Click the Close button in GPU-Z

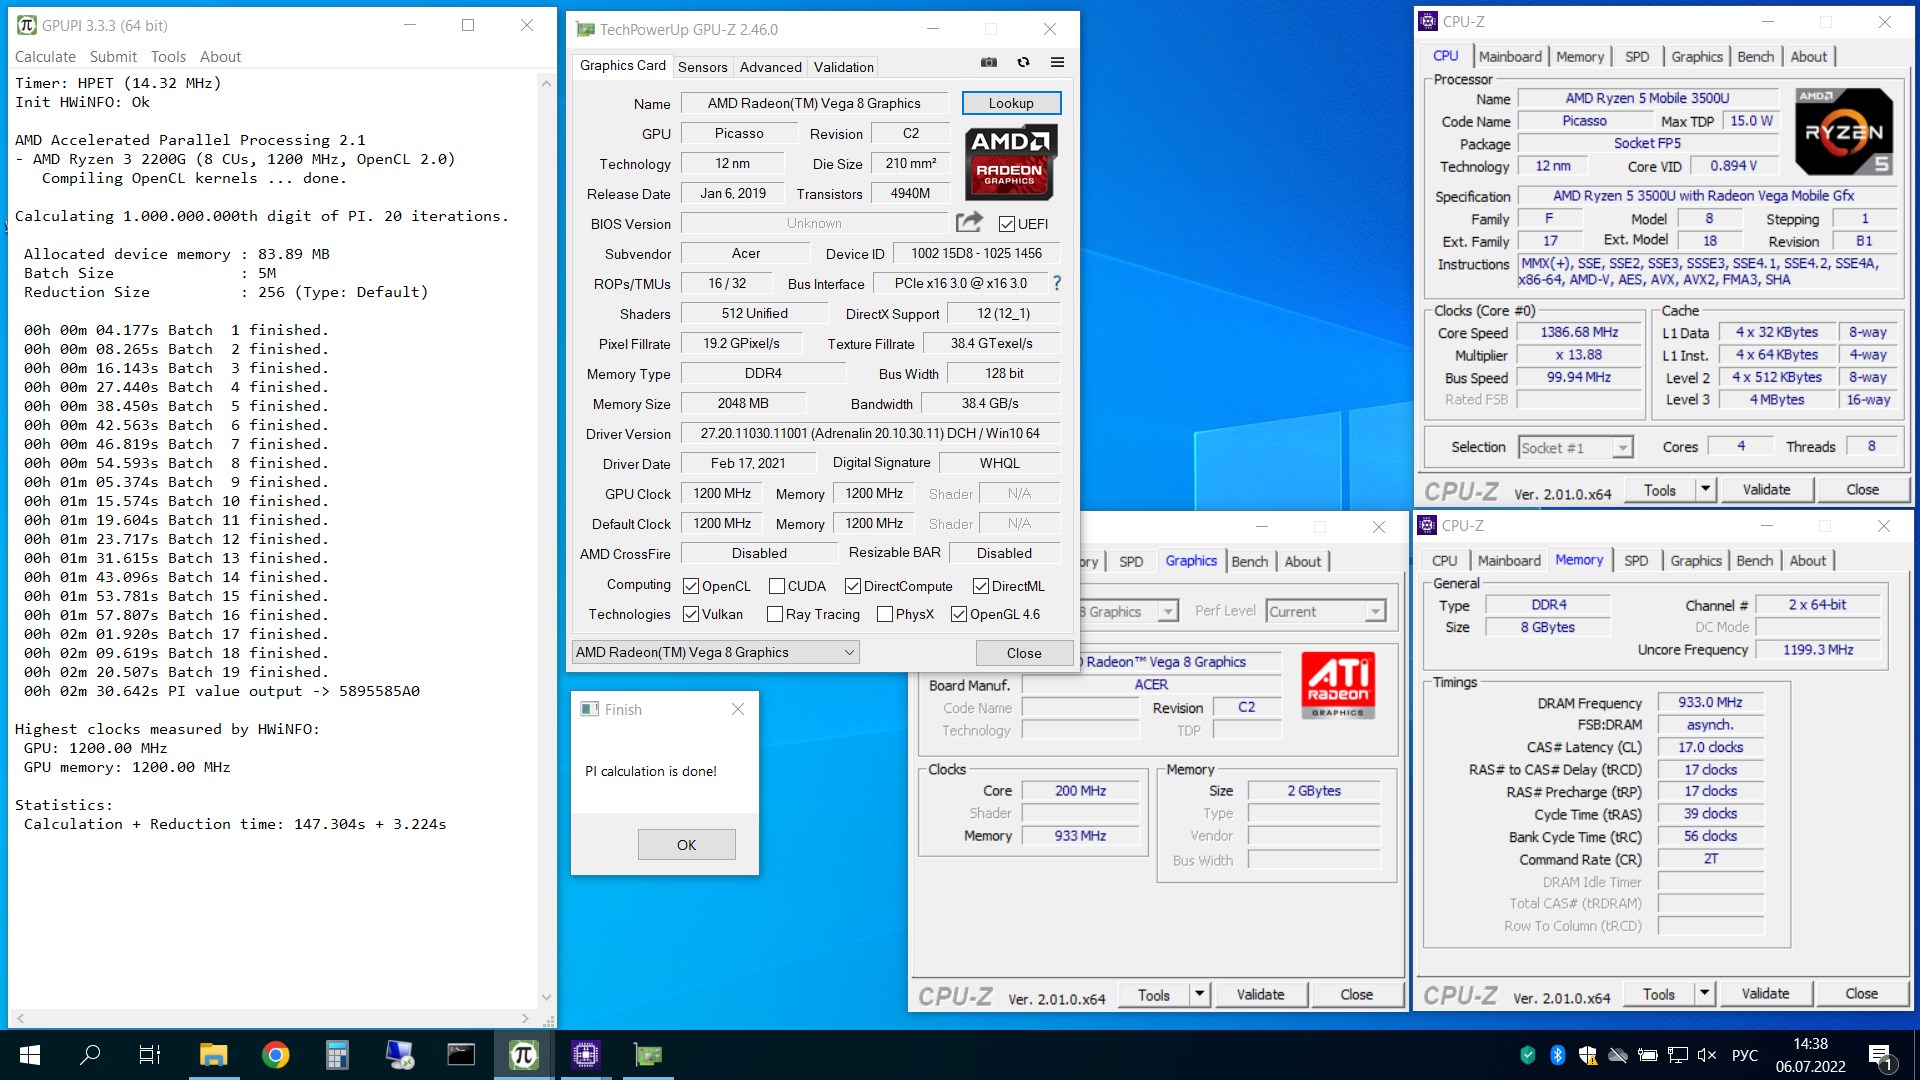[1024, 653]
